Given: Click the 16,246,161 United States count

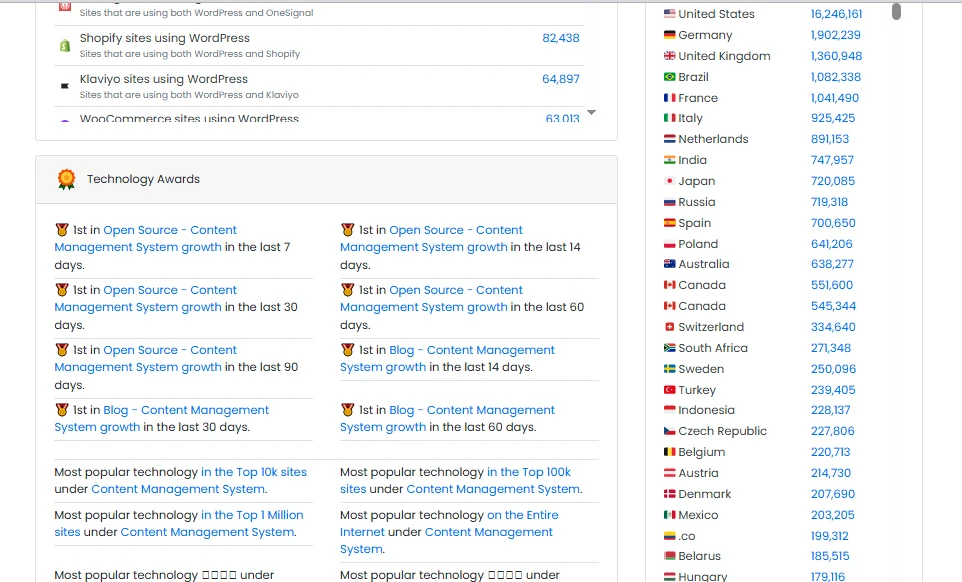Looking at the screenshot, I should coord(839,14).
